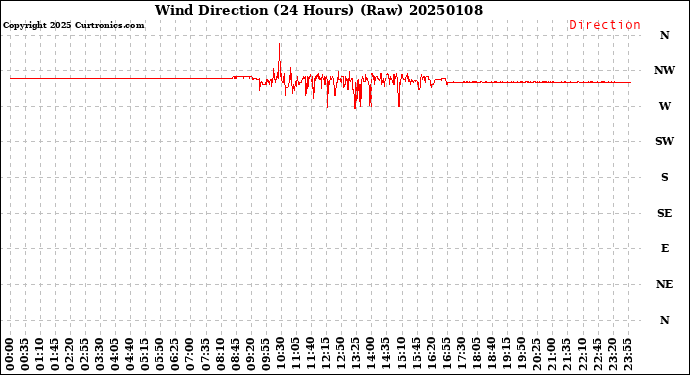Click the '13:25' time axis label
The image size is (690, 375).
click(356, 354)
